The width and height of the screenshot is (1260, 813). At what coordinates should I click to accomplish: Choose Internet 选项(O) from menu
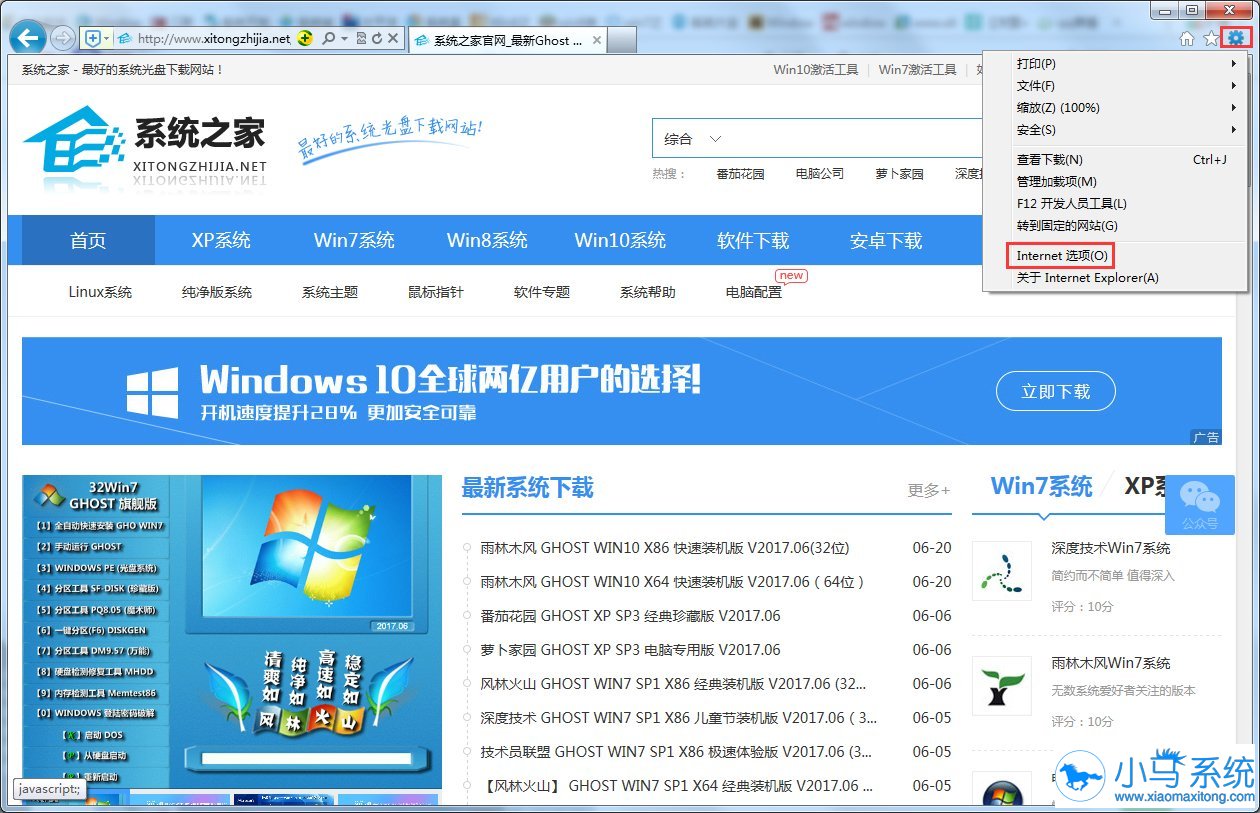pyautogui.click(x=1115, y=256)
